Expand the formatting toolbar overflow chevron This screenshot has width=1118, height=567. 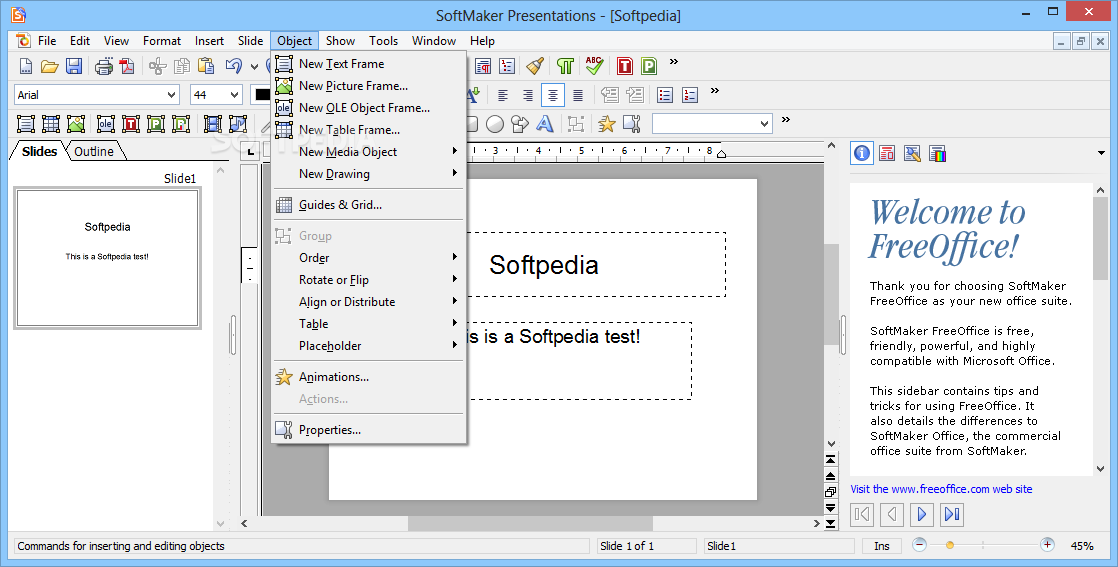pyautogui.click(x=715, y=91)
